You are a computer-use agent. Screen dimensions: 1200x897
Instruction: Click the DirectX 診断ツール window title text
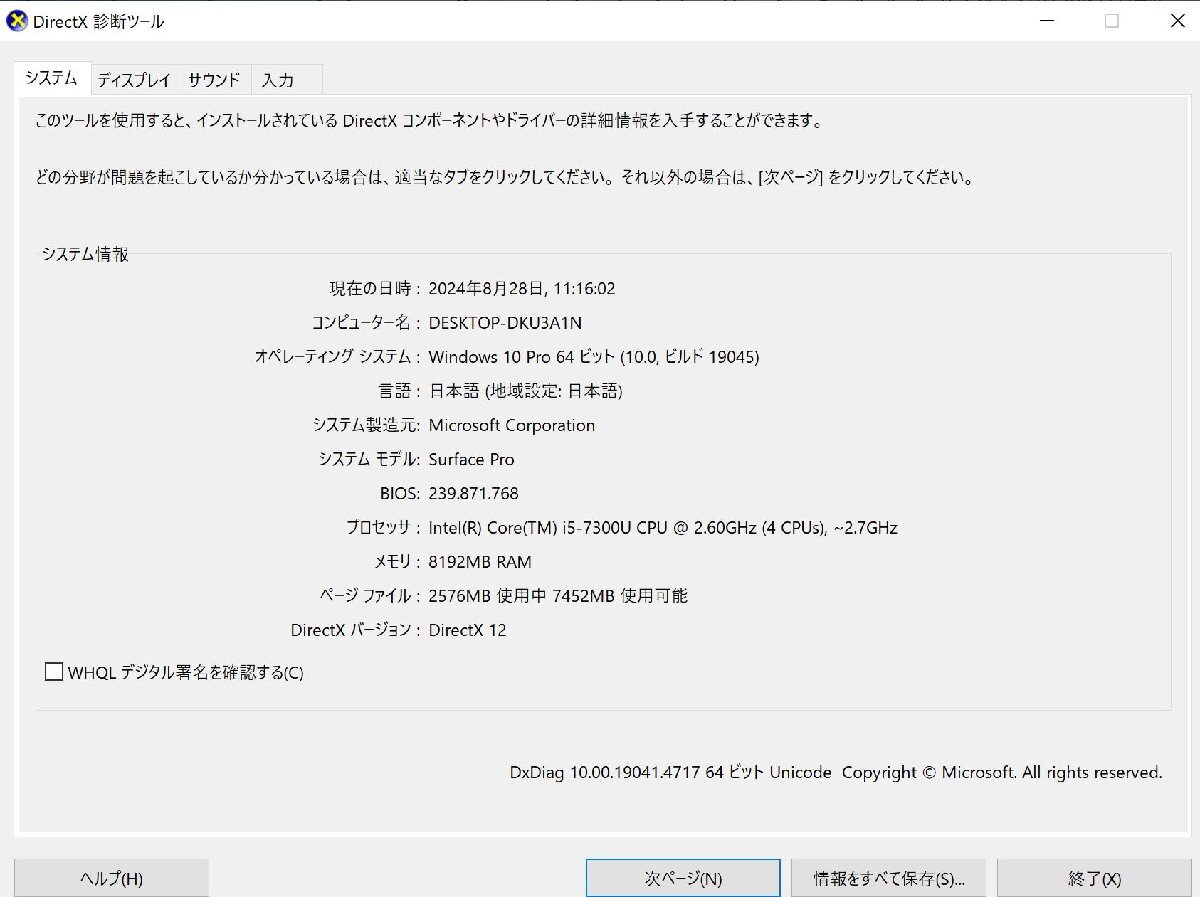99,21
